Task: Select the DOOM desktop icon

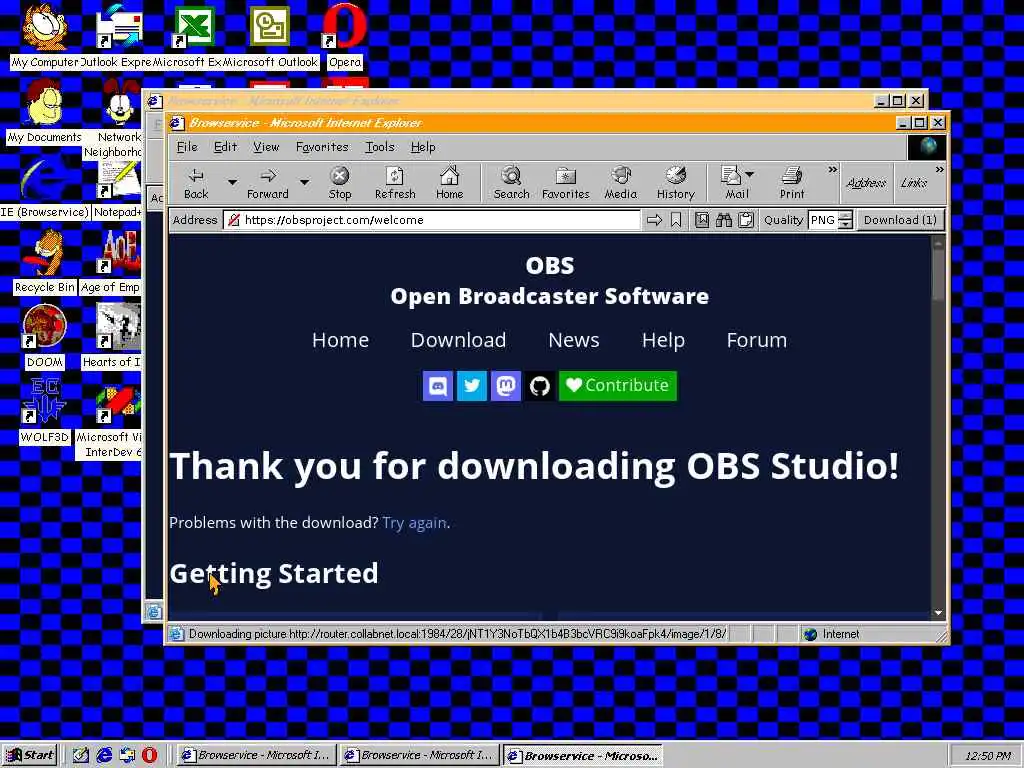Action: 44,336
